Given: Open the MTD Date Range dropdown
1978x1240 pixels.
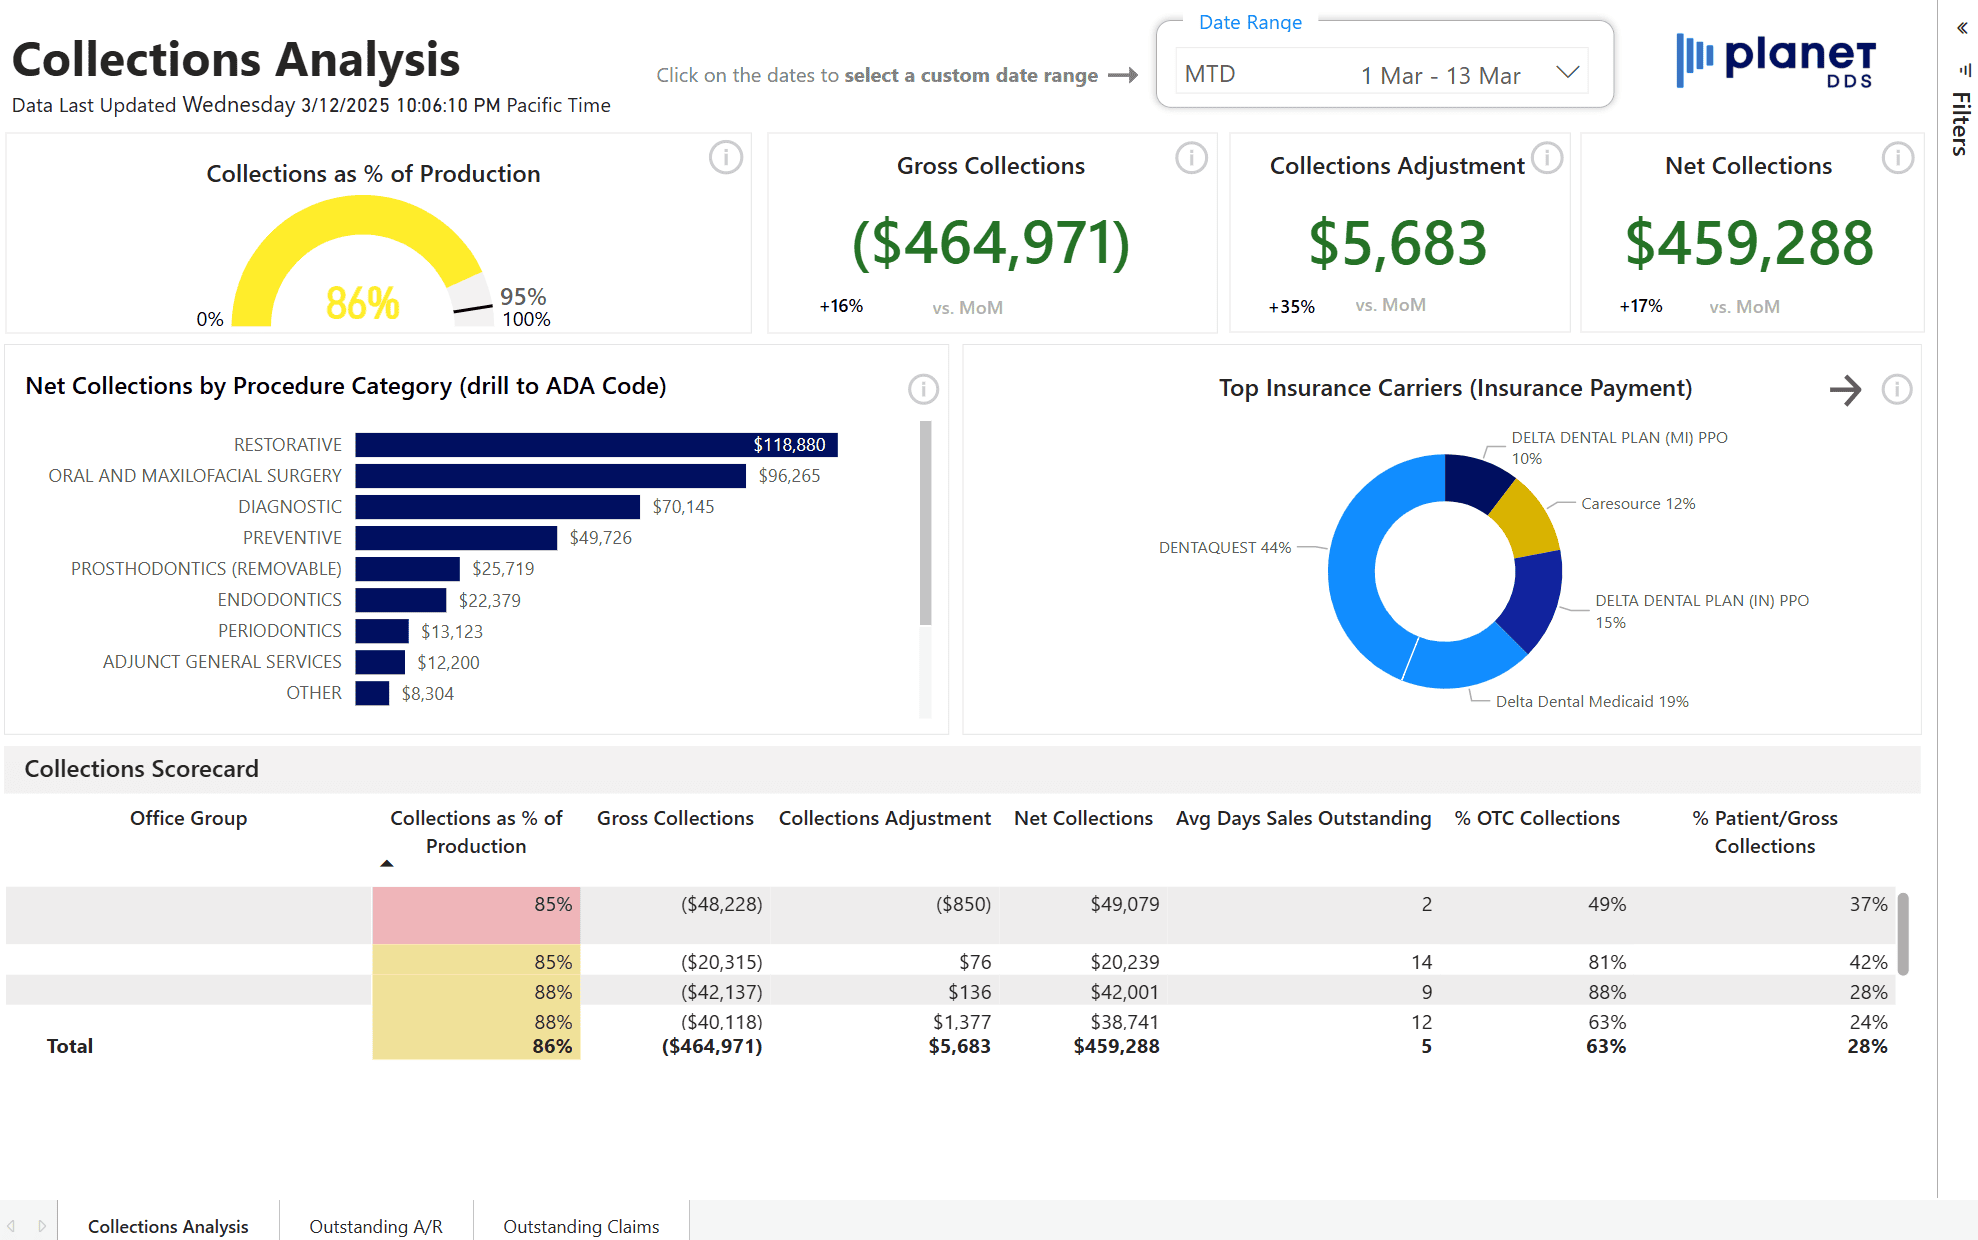Looking at the screenshot, I should click(x=1567, y=73).
